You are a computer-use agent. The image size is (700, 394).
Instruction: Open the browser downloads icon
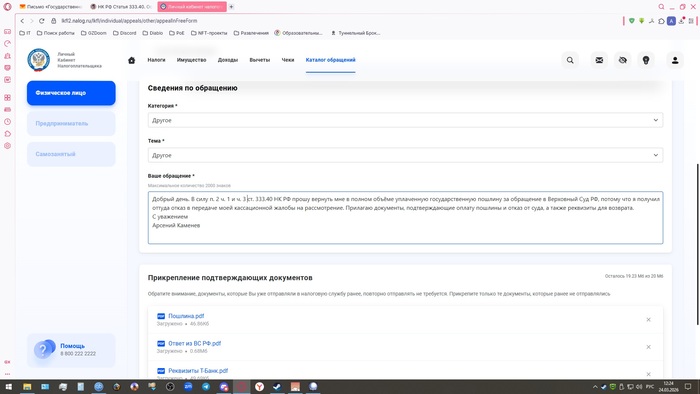[x=682, y=21]
